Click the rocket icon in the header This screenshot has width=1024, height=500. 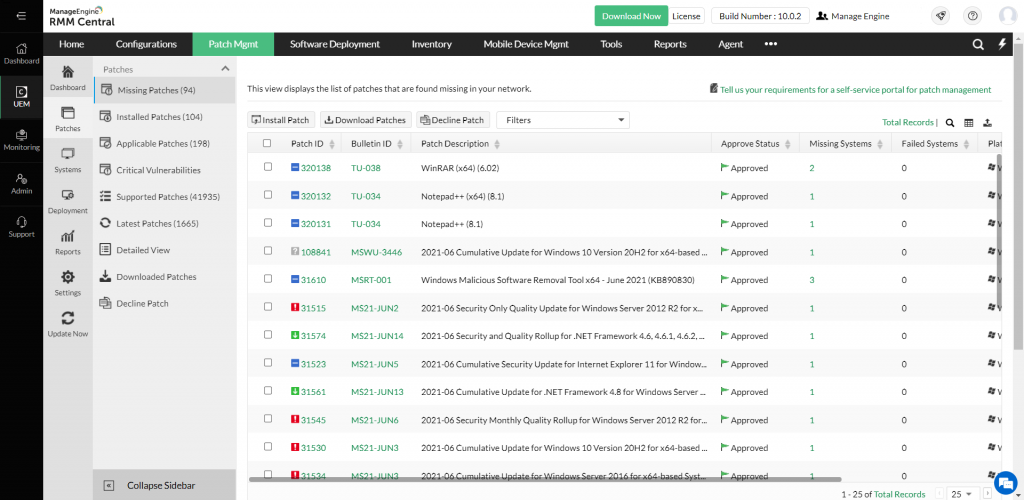941,16
